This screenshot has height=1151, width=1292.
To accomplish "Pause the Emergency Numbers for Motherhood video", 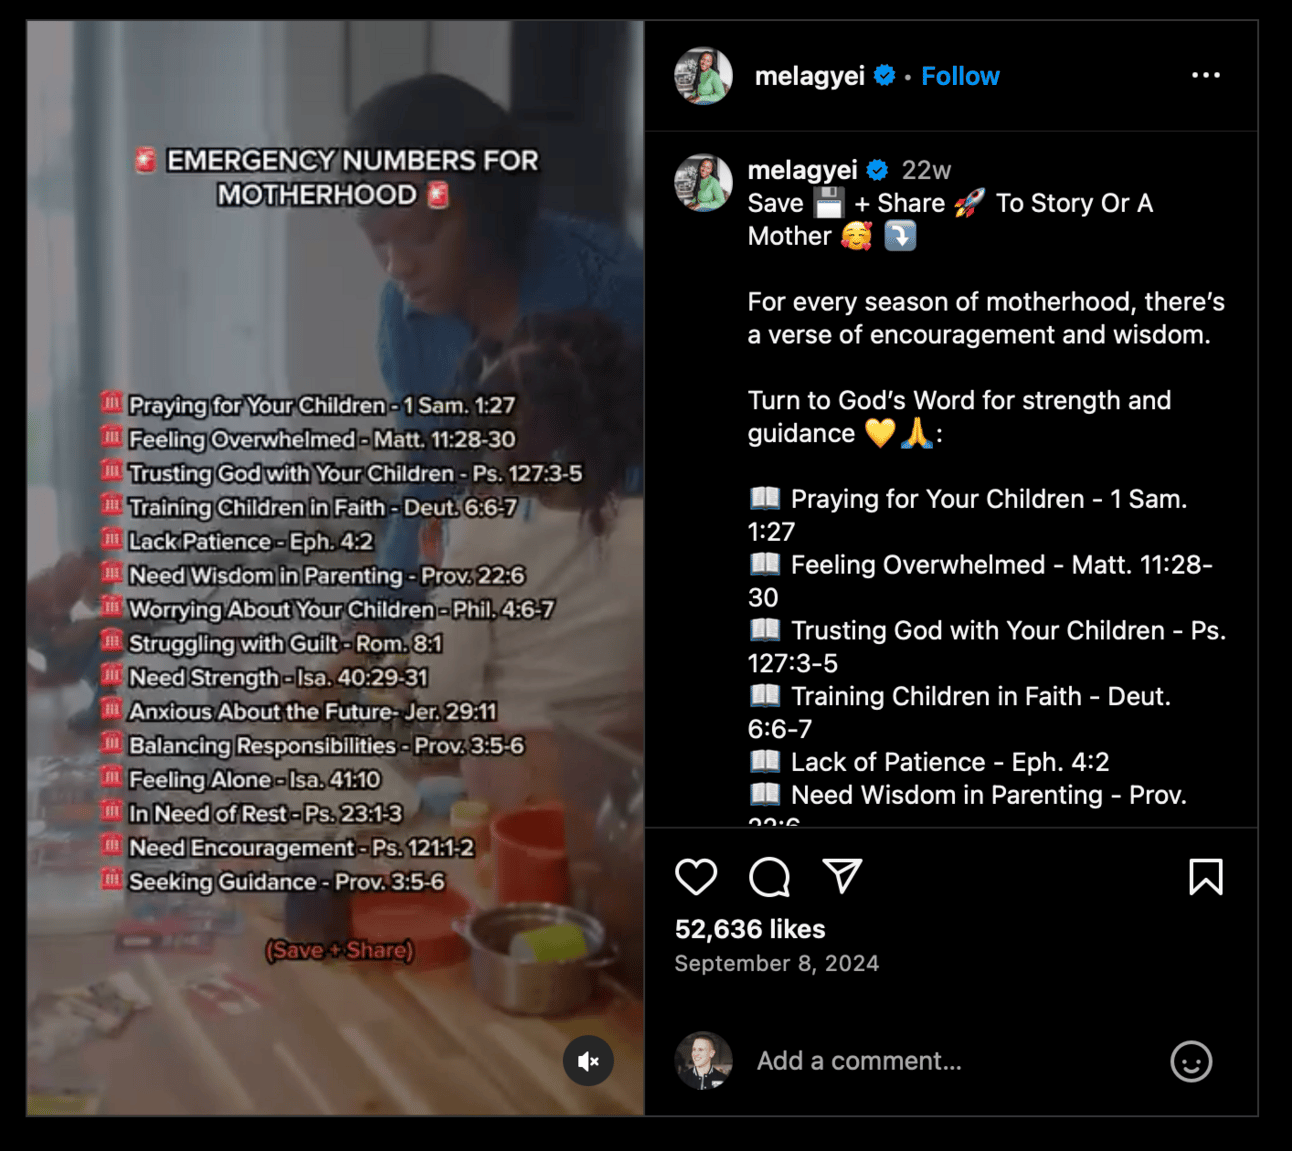I will point(335,568).
